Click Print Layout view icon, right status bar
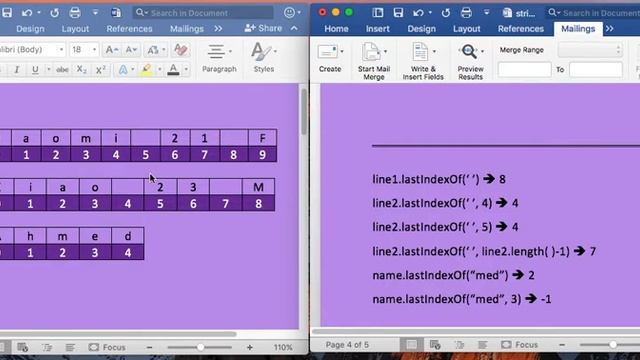 click(x=411, y=345)
